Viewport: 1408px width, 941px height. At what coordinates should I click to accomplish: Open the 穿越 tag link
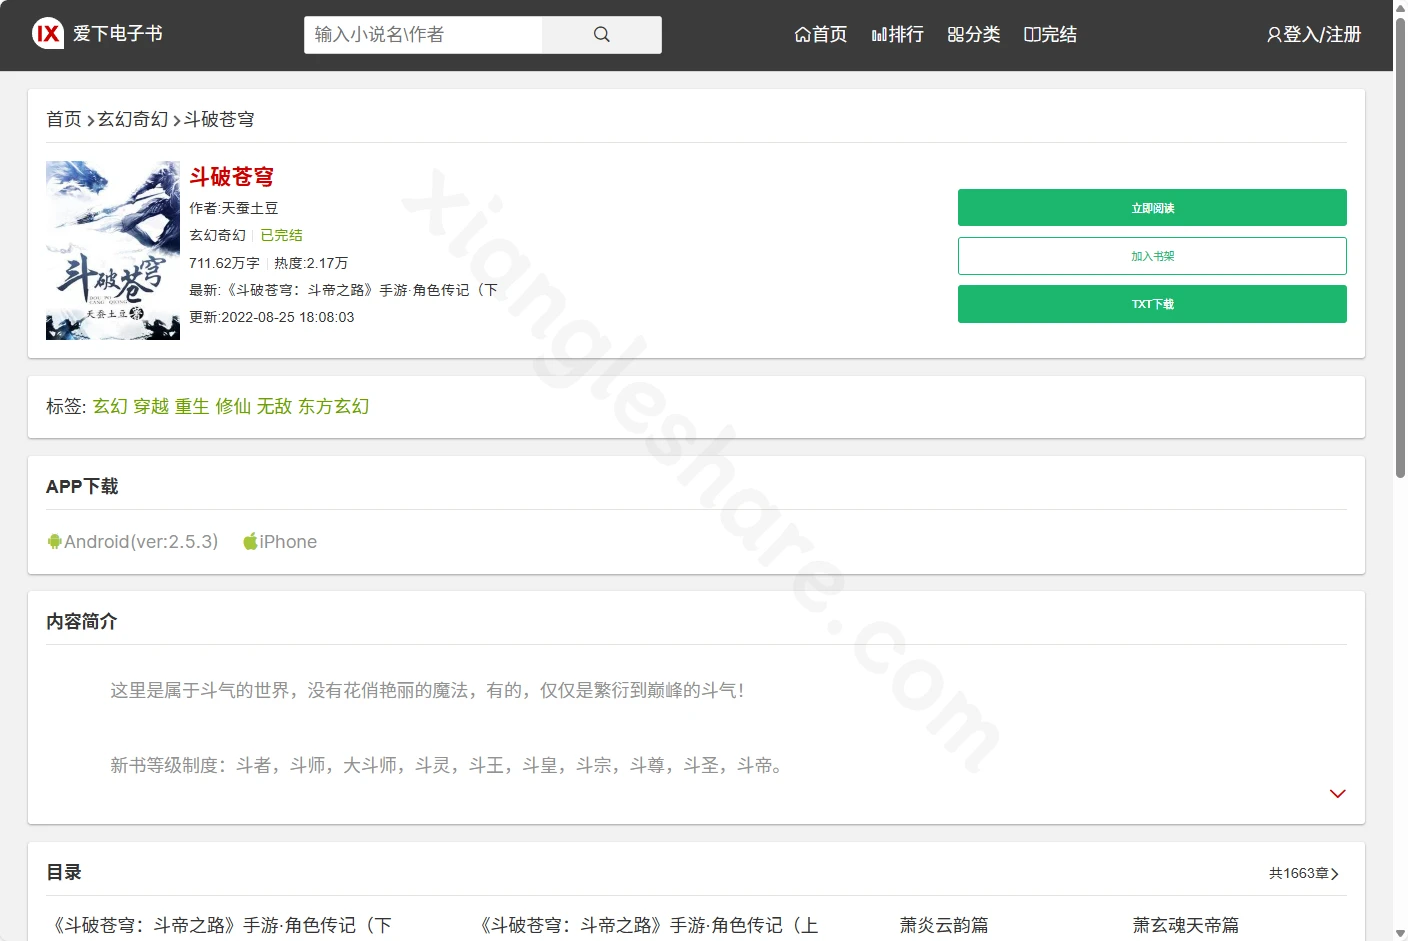pos(151,406)
